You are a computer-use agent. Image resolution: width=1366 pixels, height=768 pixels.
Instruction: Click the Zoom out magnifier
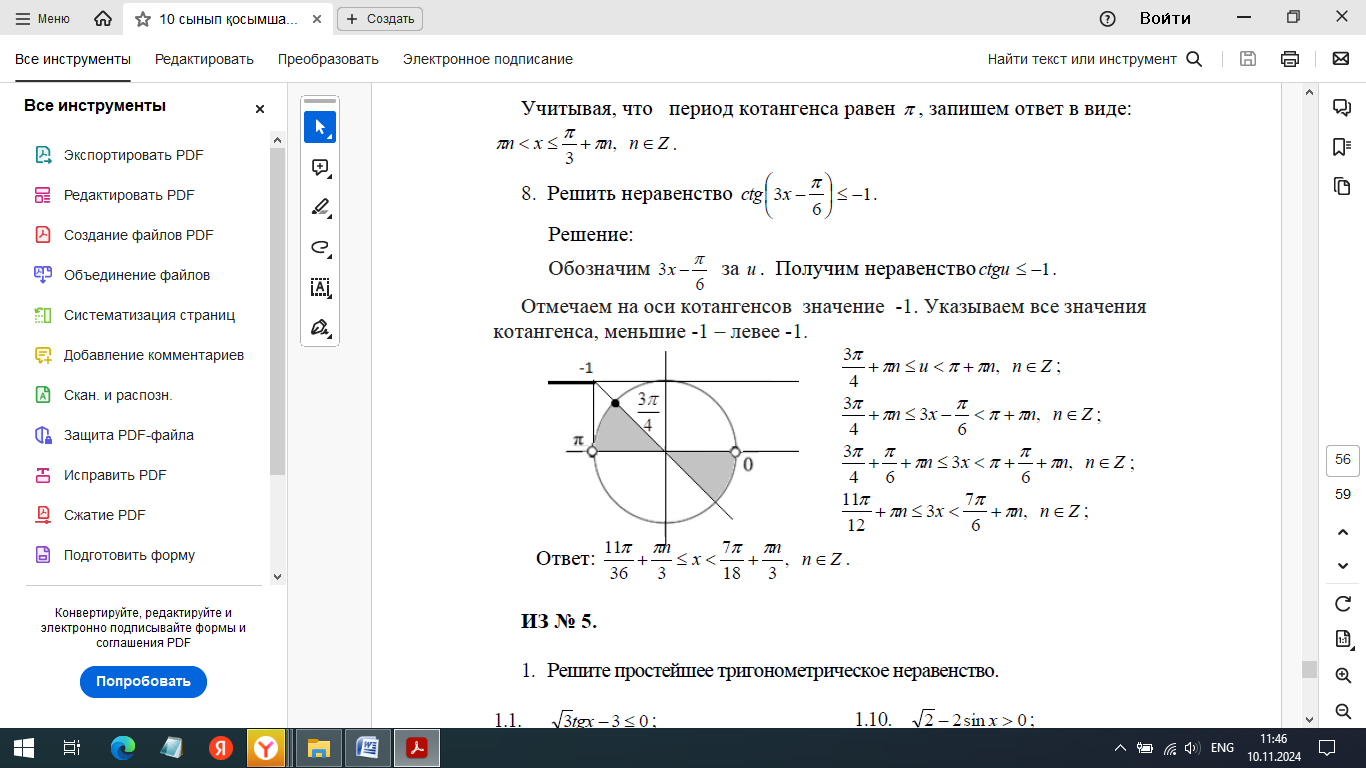click(x=1343, y=711)
